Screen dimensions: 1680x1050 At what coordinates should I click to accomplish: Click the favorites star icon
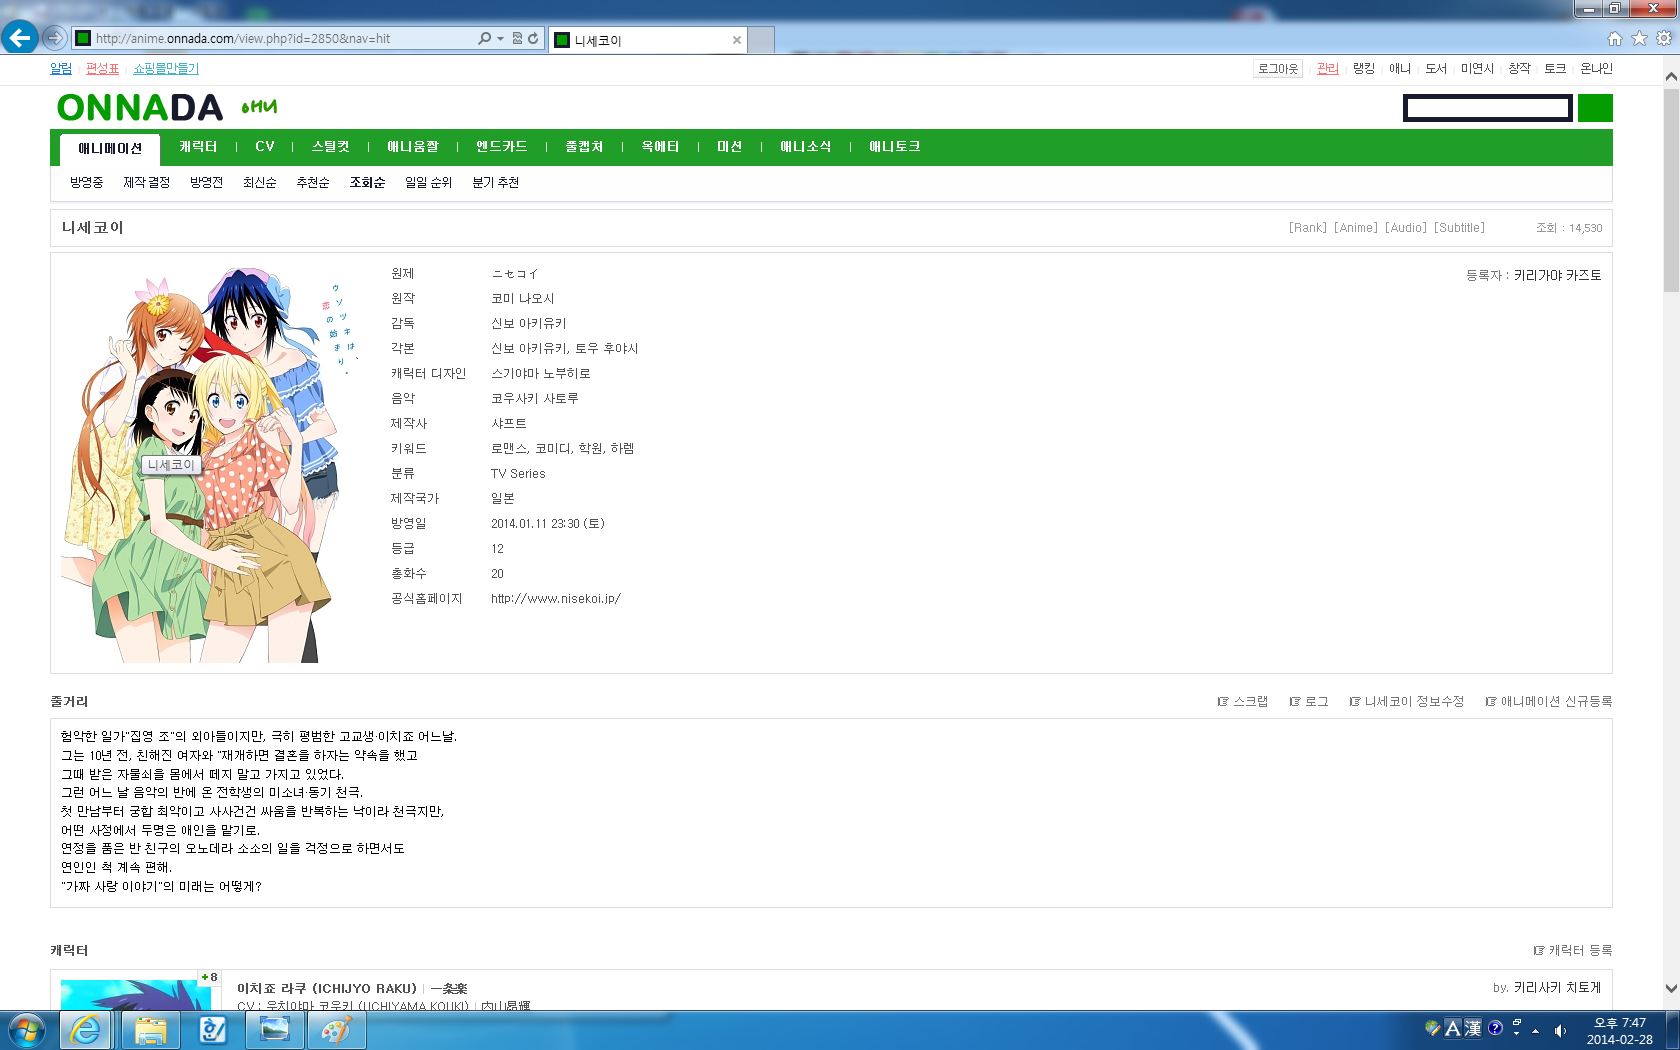click(1639, 38)
